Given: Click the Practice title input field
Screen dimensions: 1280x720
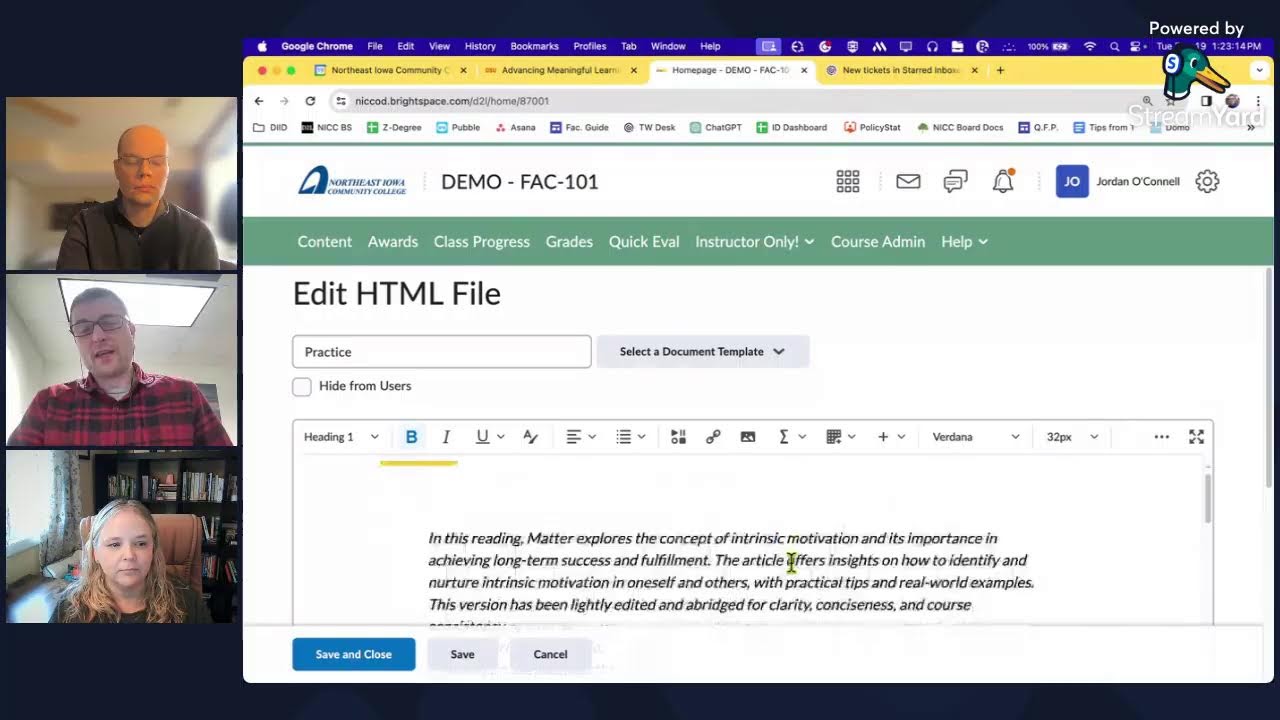Looking at the screenshot, I should (442, 352).
